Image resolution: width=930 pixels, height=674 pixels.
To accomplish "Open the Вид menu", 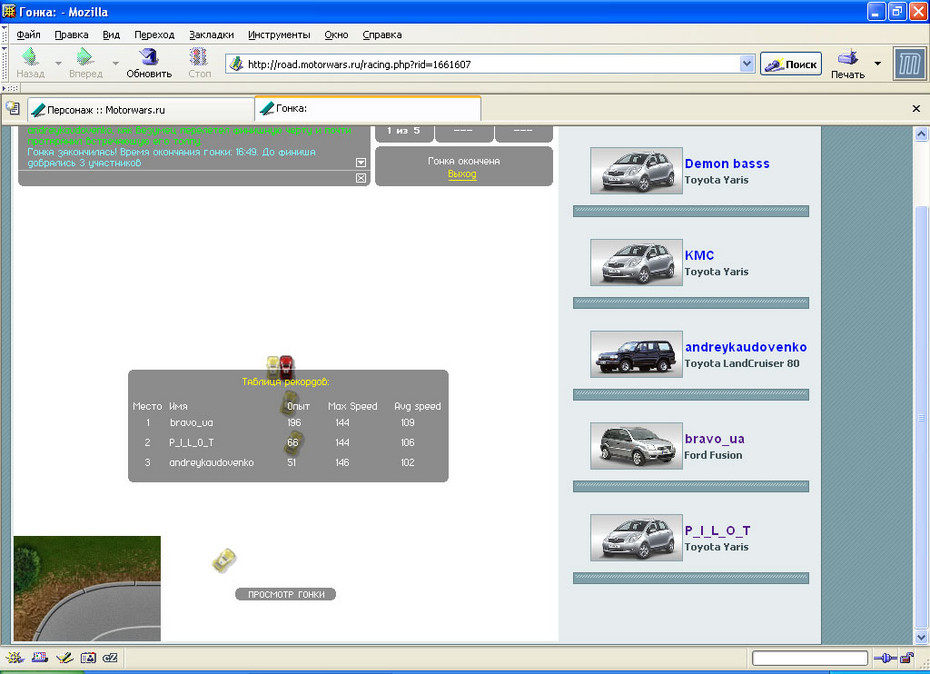I will (x=111, y=35).
